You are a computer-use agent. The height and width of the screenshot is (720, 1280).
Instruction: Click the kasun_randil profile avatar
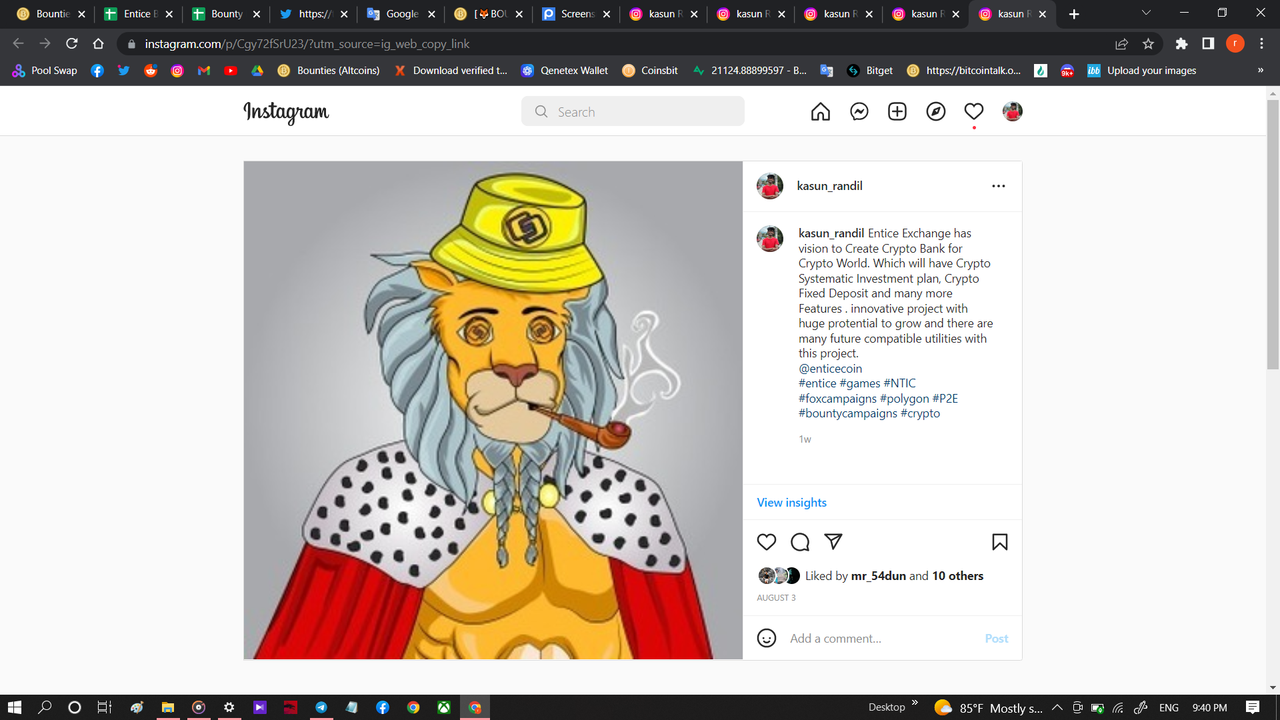769,185
